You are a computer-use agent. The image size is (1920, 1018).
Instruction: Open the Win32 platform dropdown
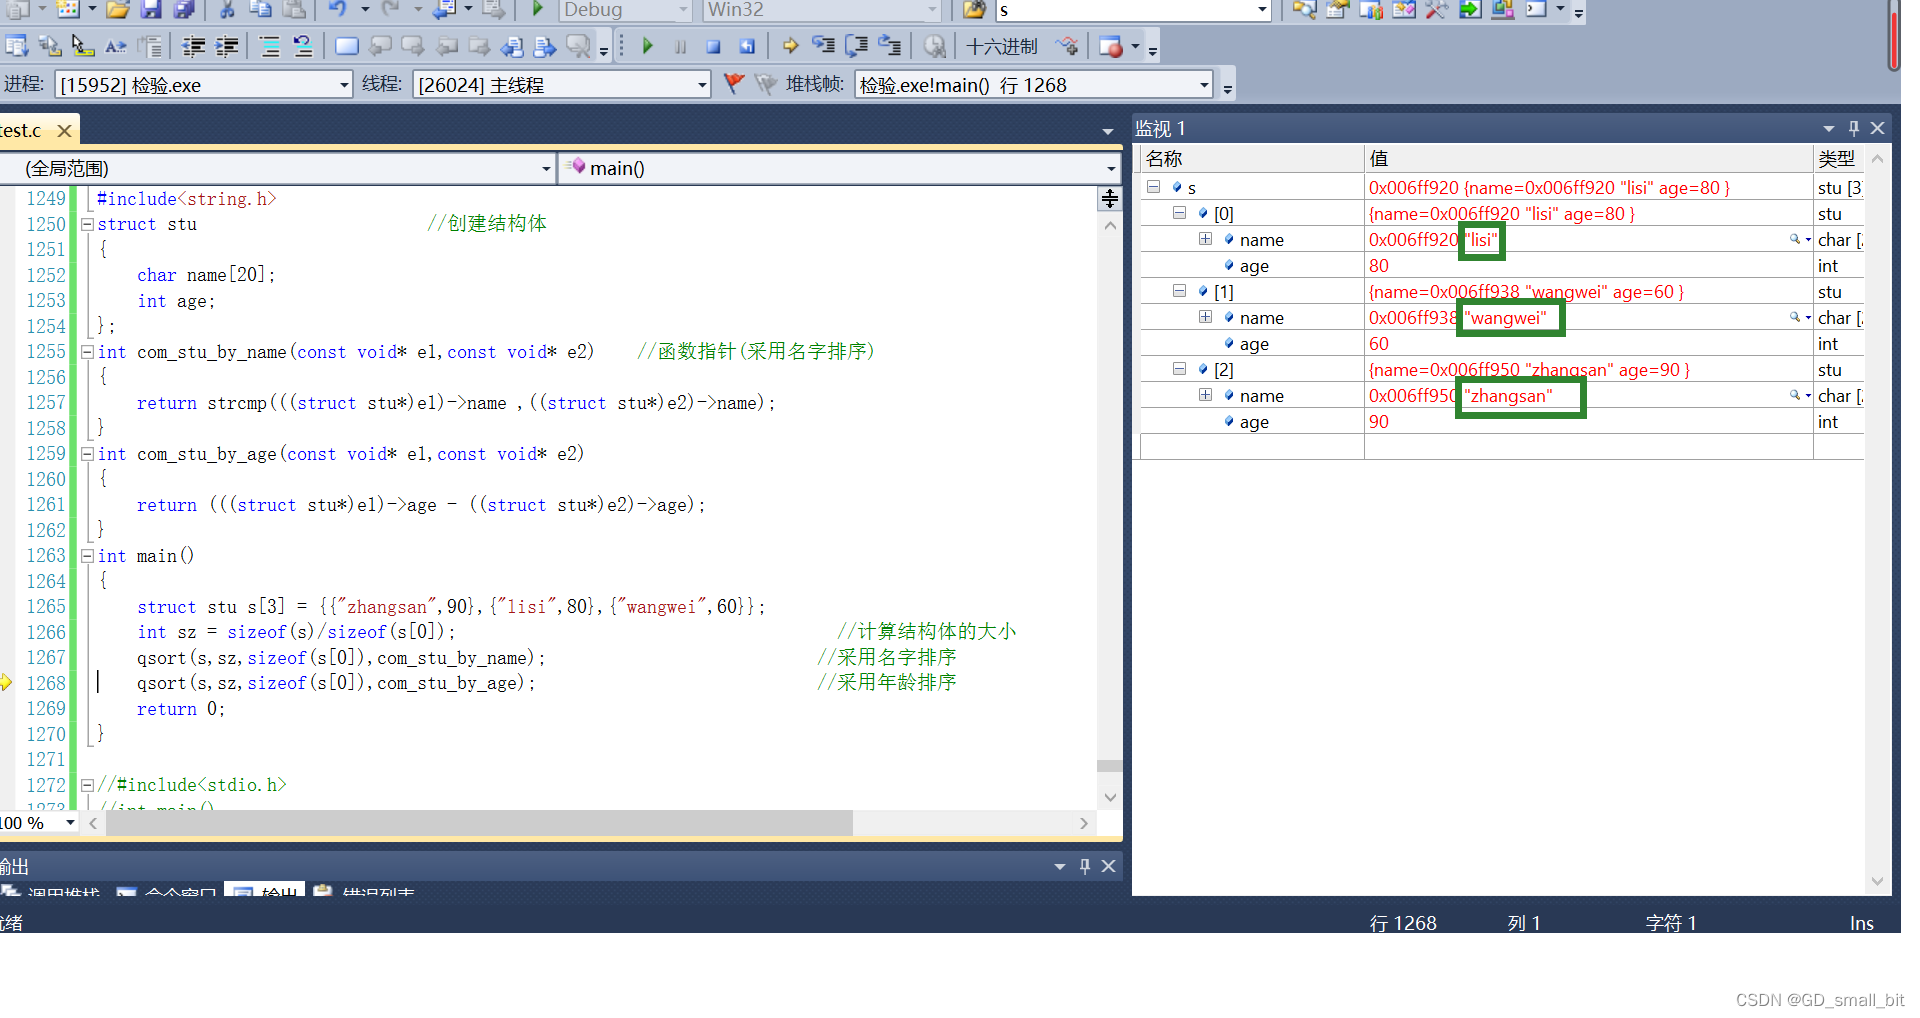(x=932, y=10)
